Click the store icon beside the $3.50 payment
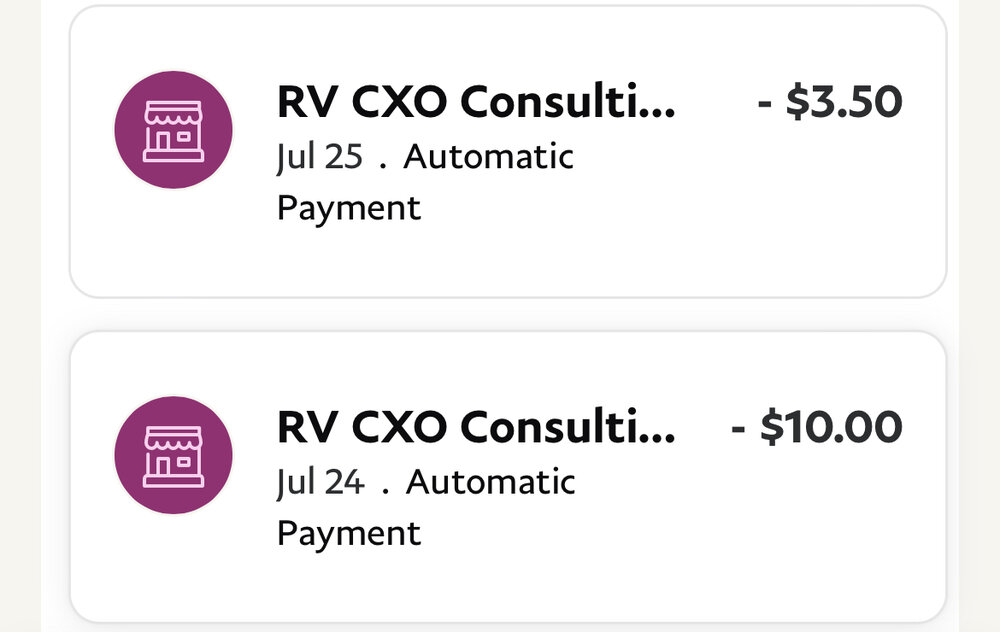1000x632 pixels. click(174, 131)
